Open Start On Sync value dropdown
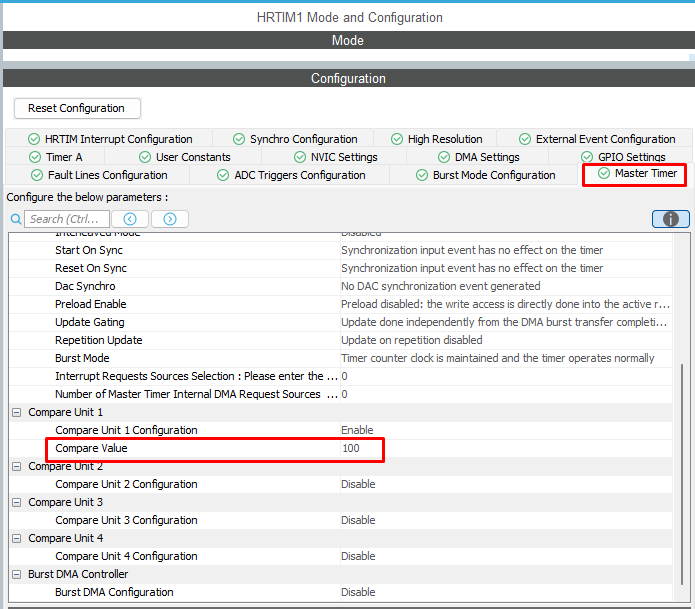Image resolution: width=695 pixels, height=609 pixels. 506,250
